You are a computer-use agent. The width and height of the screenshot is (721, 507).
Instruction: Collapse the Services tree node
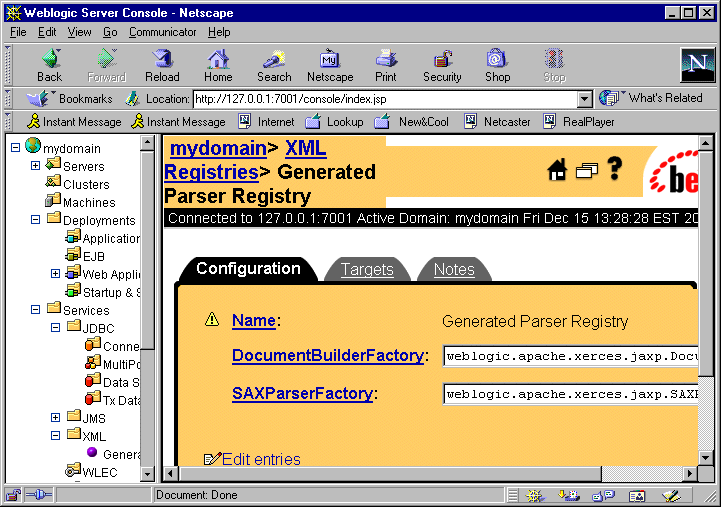[35, 309]
